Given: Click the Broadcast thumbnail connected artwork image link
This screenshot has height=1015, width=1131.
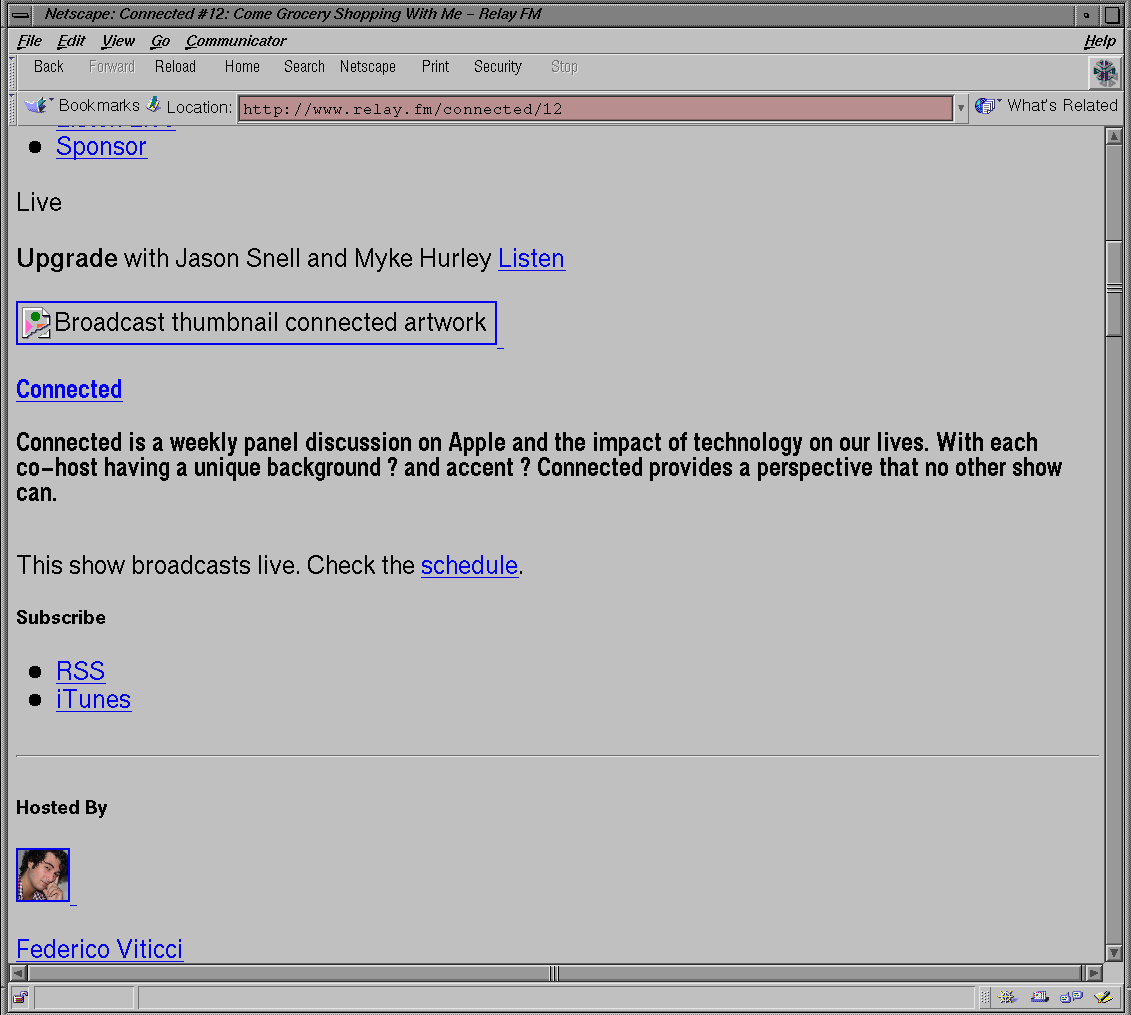Looking at the screenshot, I should (x=256, y=322).
